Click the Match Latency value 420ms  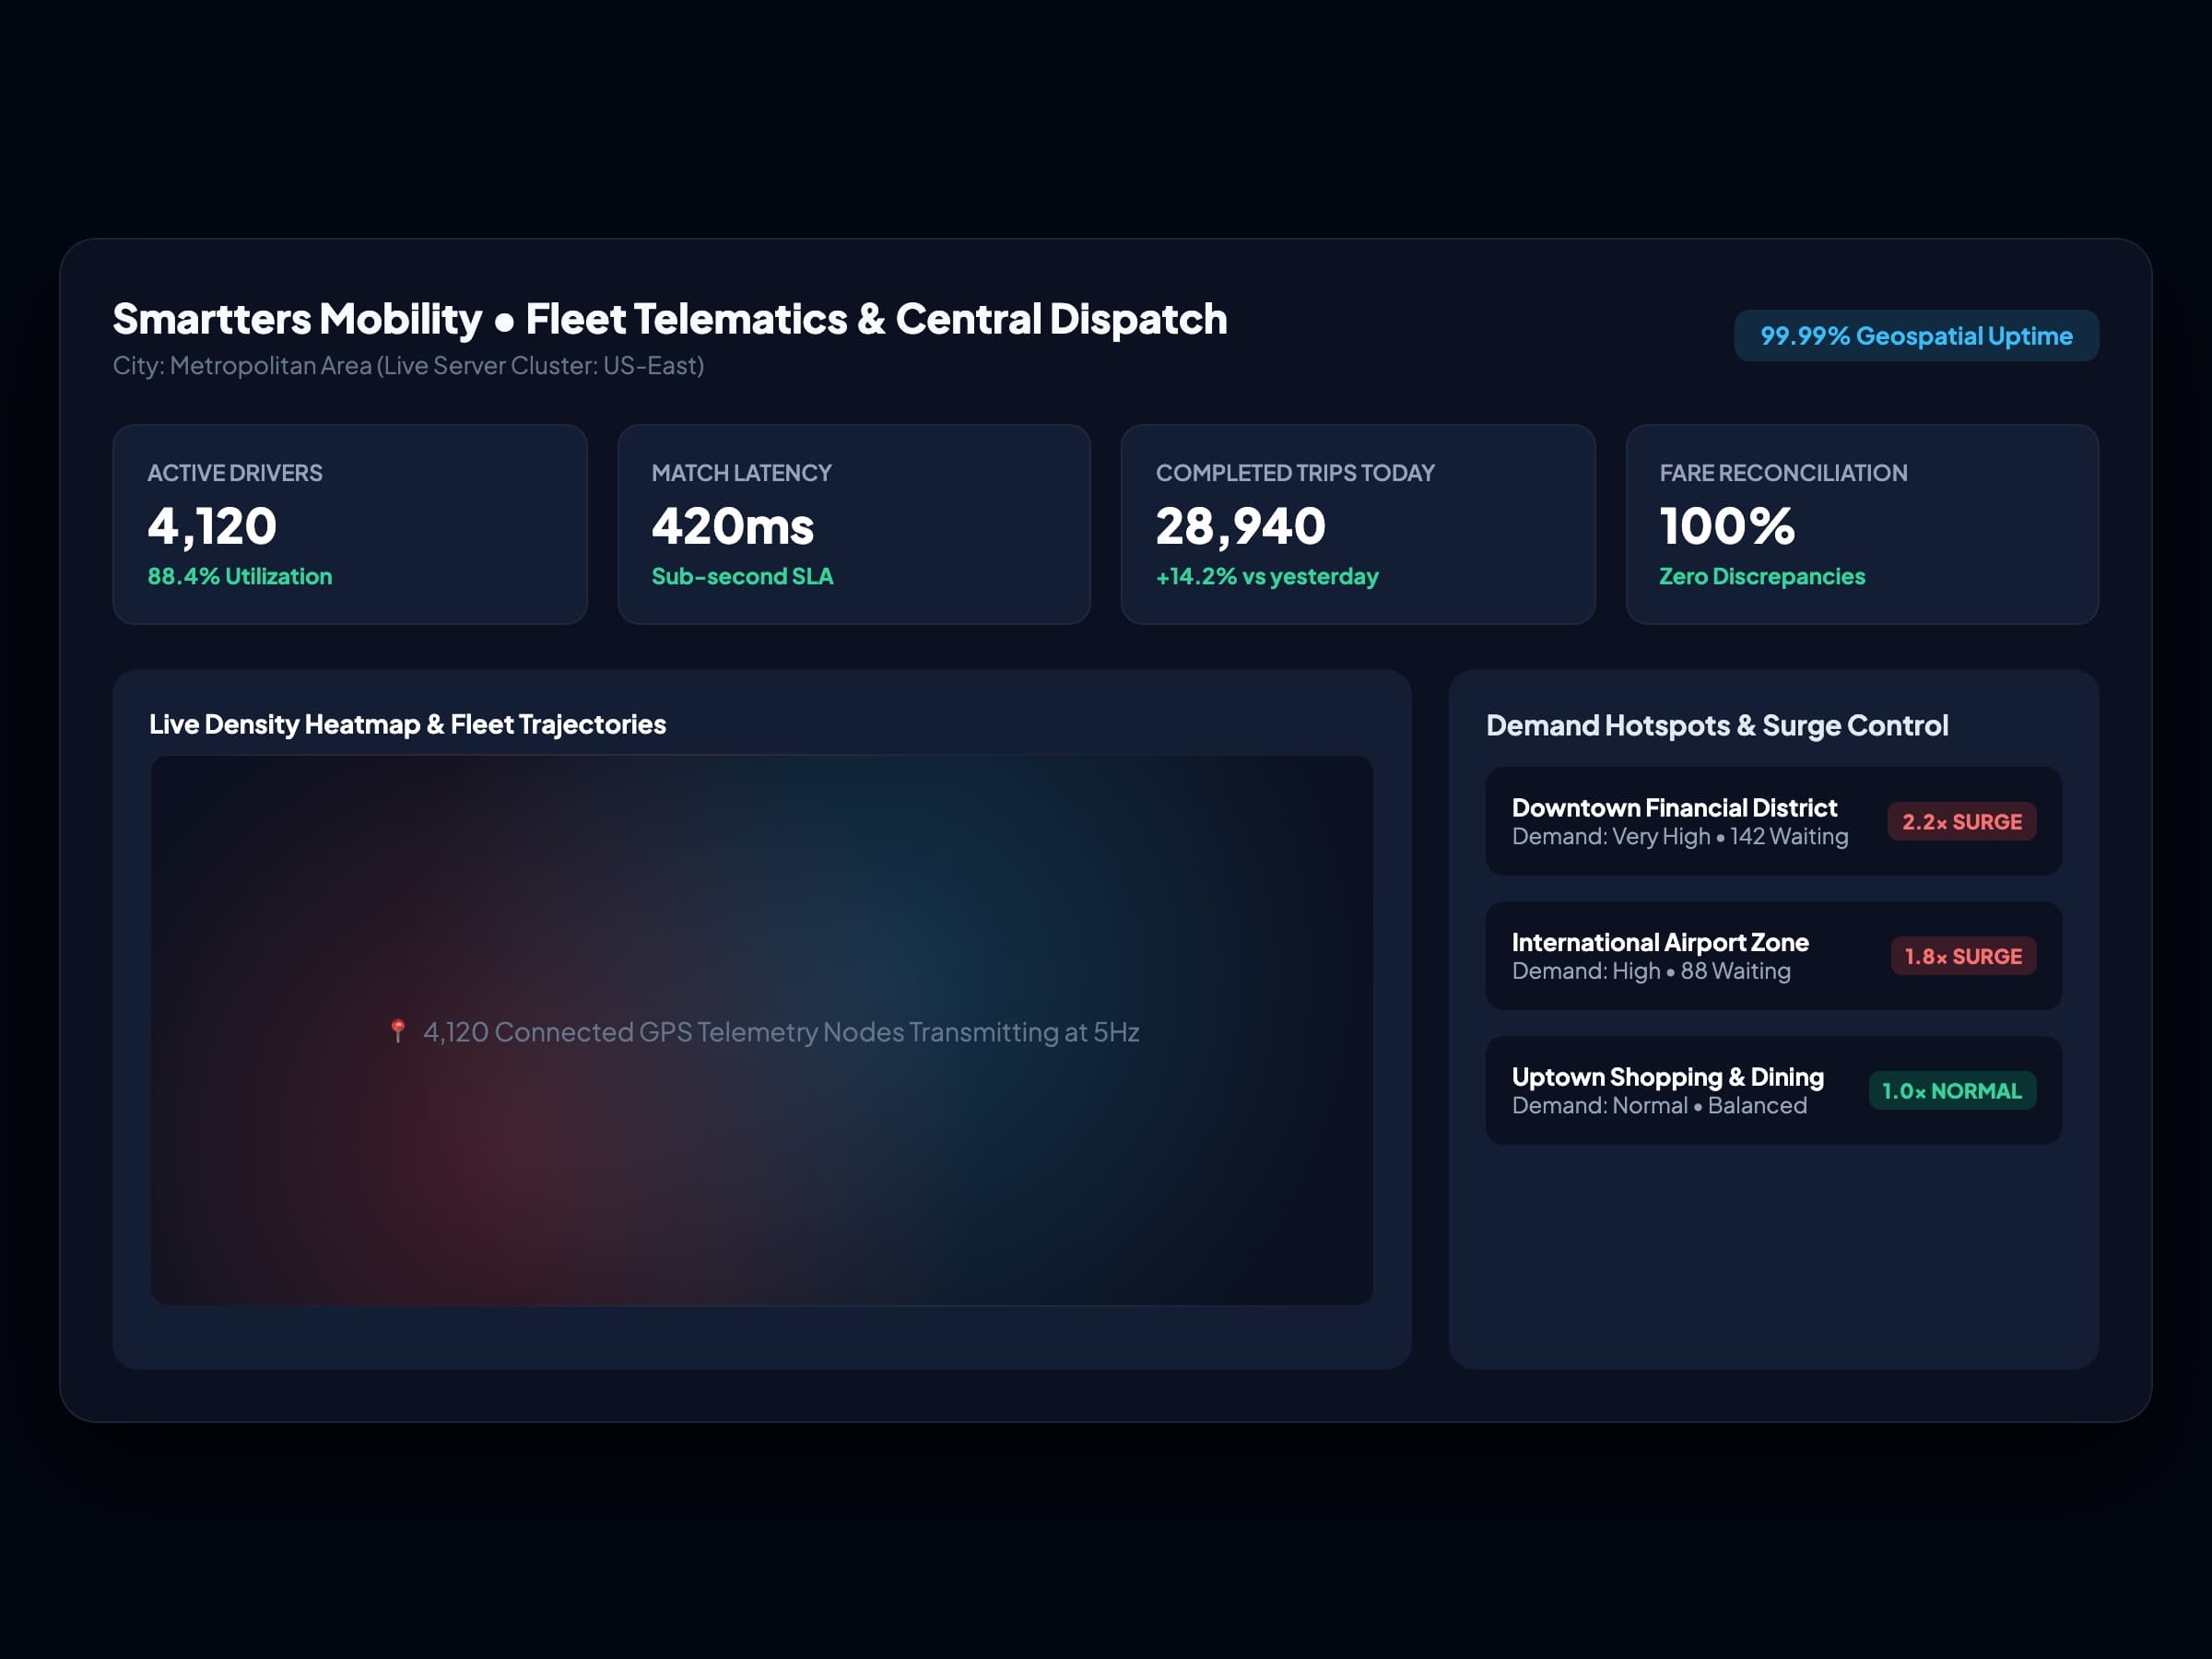(732, 526)
